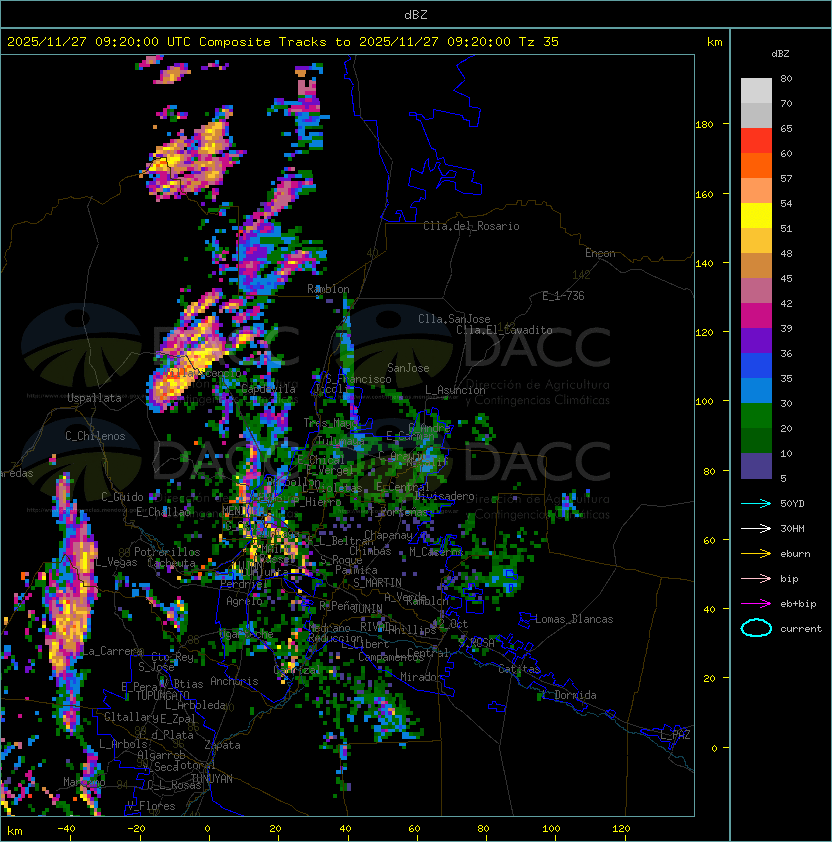Click the 'Encon' place label
Screen dimensions: 832x842
point(600,253)
